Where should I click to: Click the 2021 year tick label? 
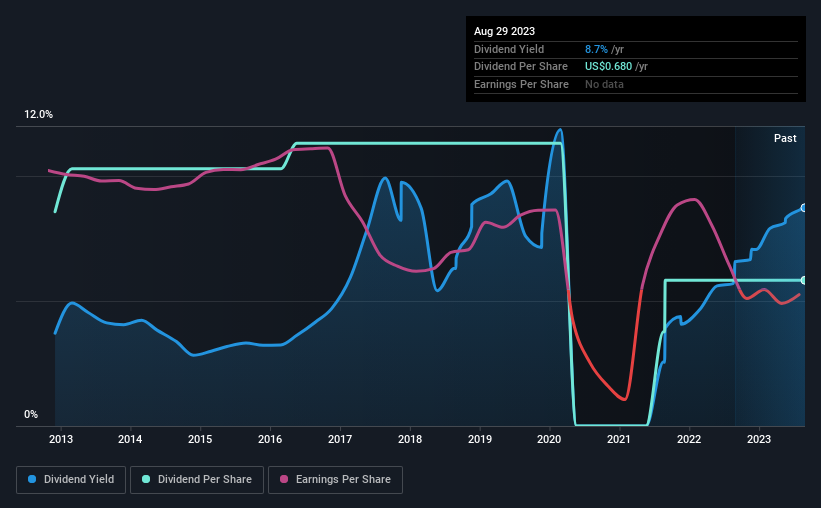[619, 439]
